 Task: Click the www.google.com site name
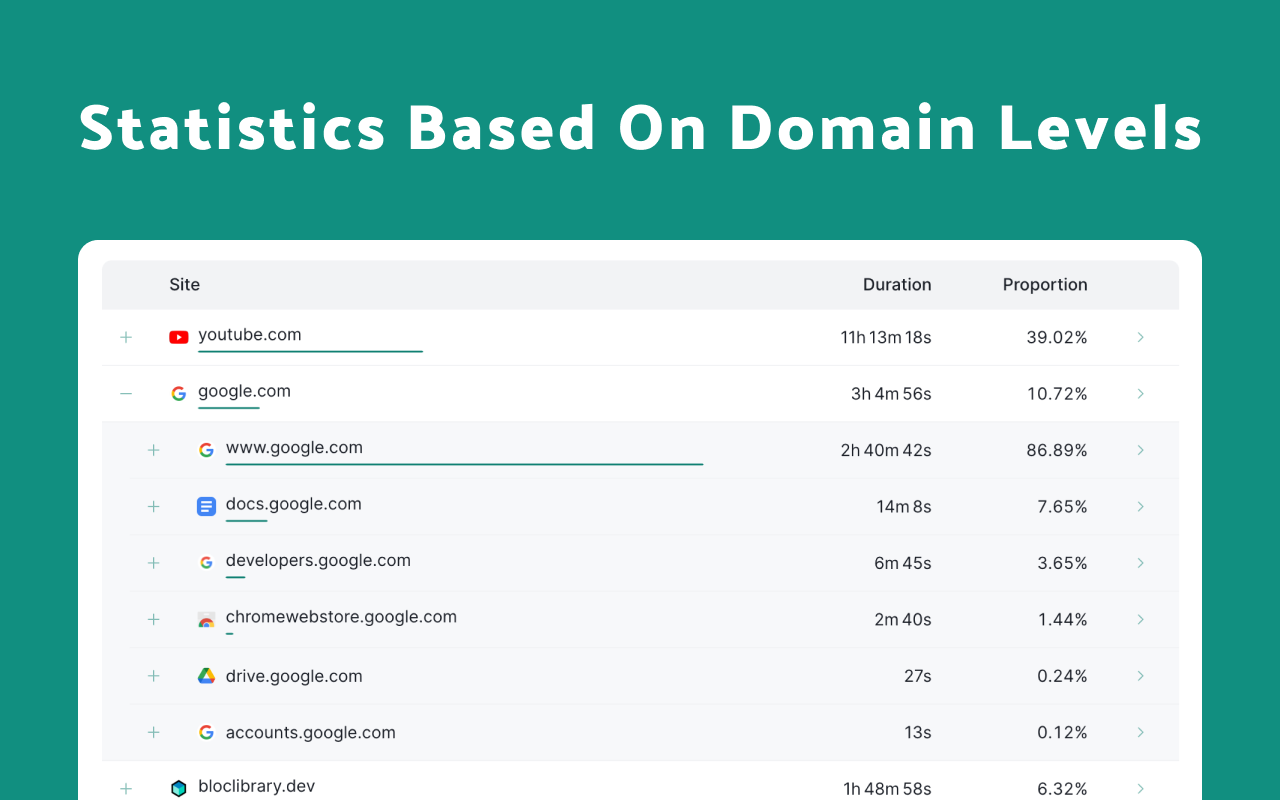(x=294, y=448)
